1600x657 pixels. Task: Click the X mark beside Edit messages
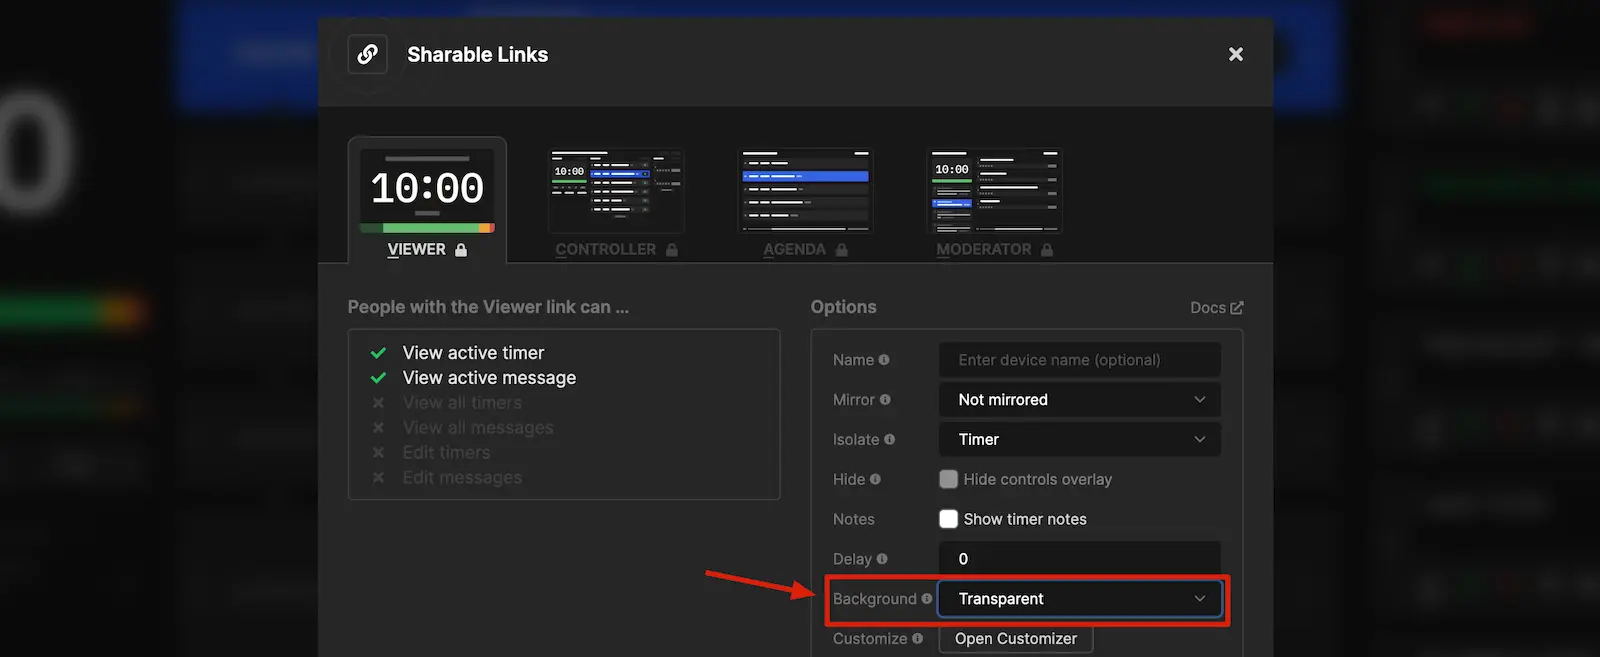[x=378, y=478]
